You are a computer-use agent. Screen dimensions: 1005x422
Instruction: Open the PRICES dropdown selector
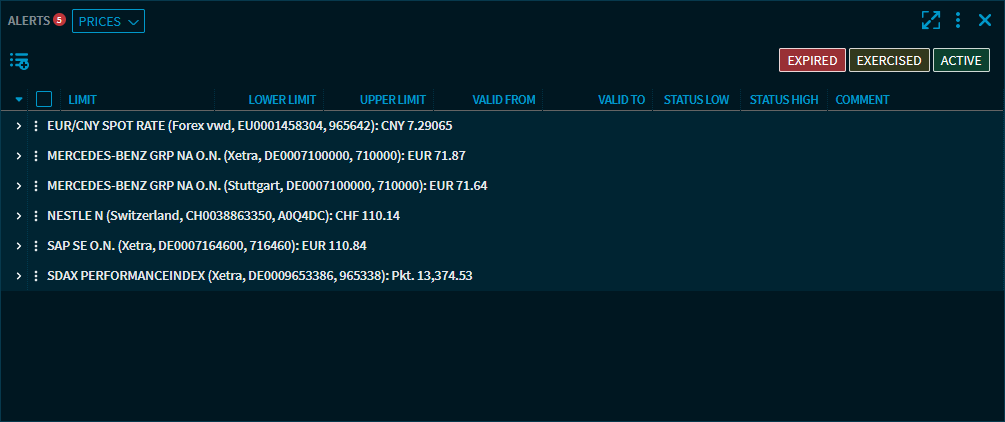click(108, 21)
